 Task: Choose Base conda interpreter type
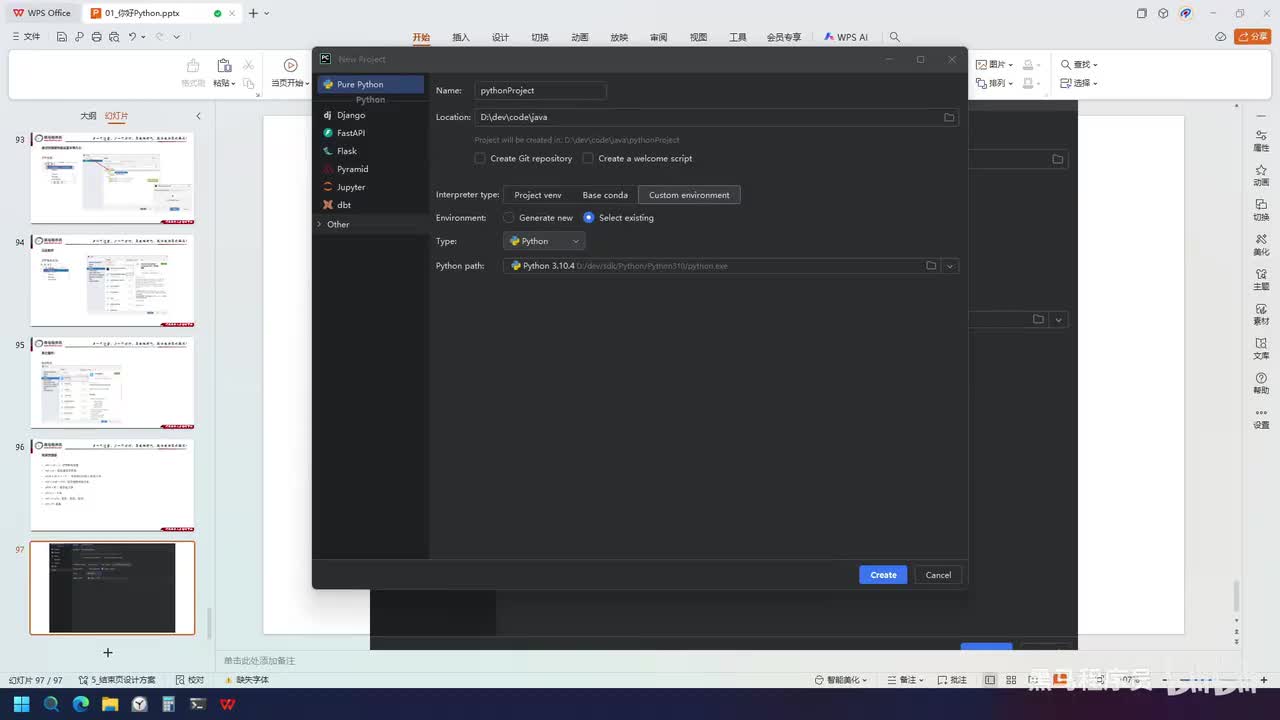[x=605, y=195]
